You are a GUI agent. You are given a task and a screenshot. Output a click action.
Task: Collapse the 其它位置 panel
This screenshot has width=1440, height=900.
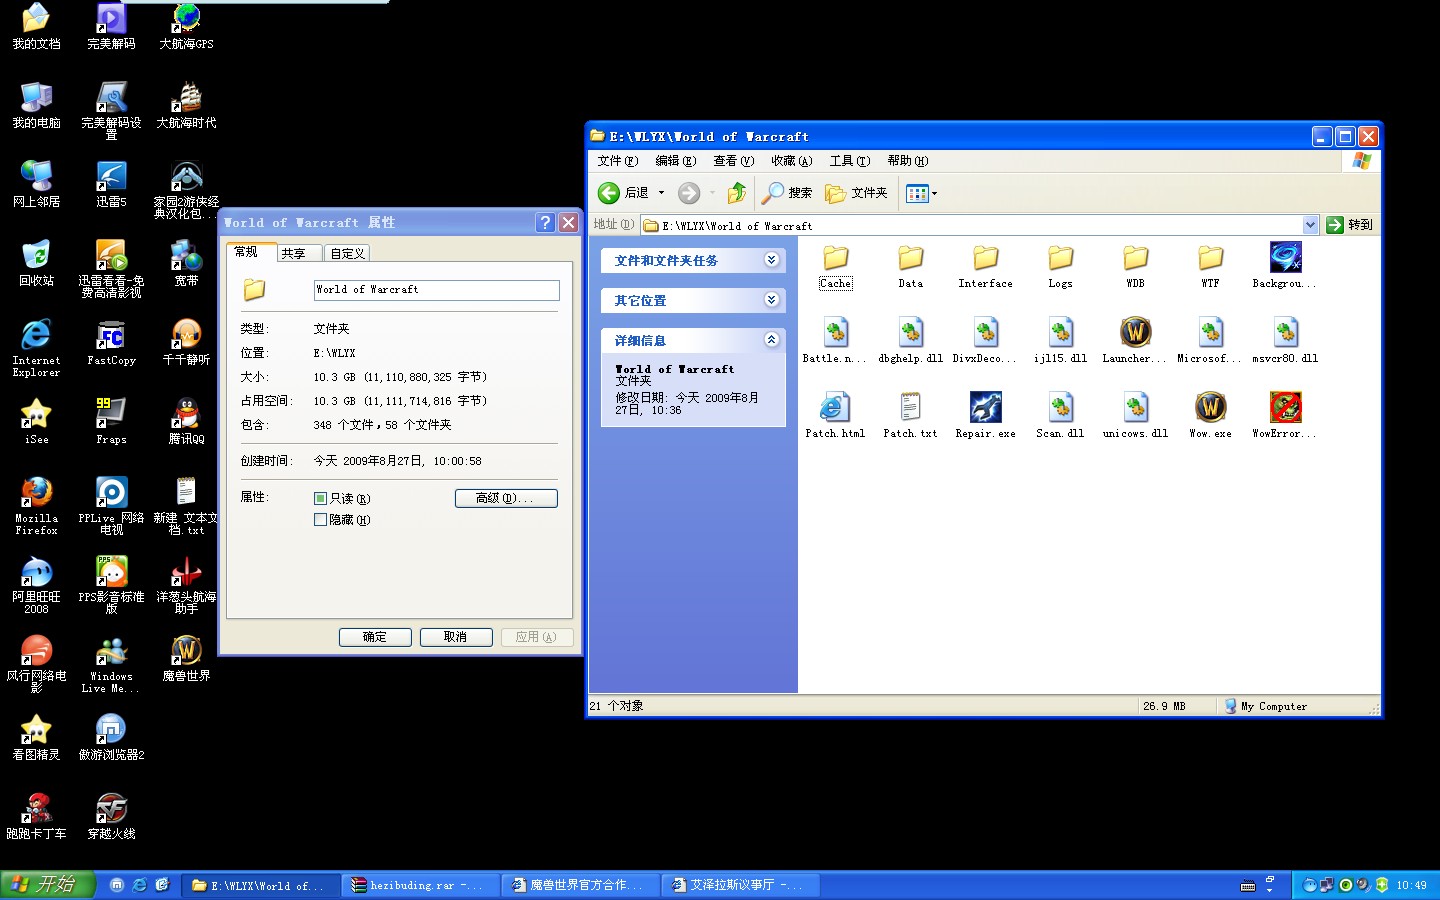coord(771,300)
